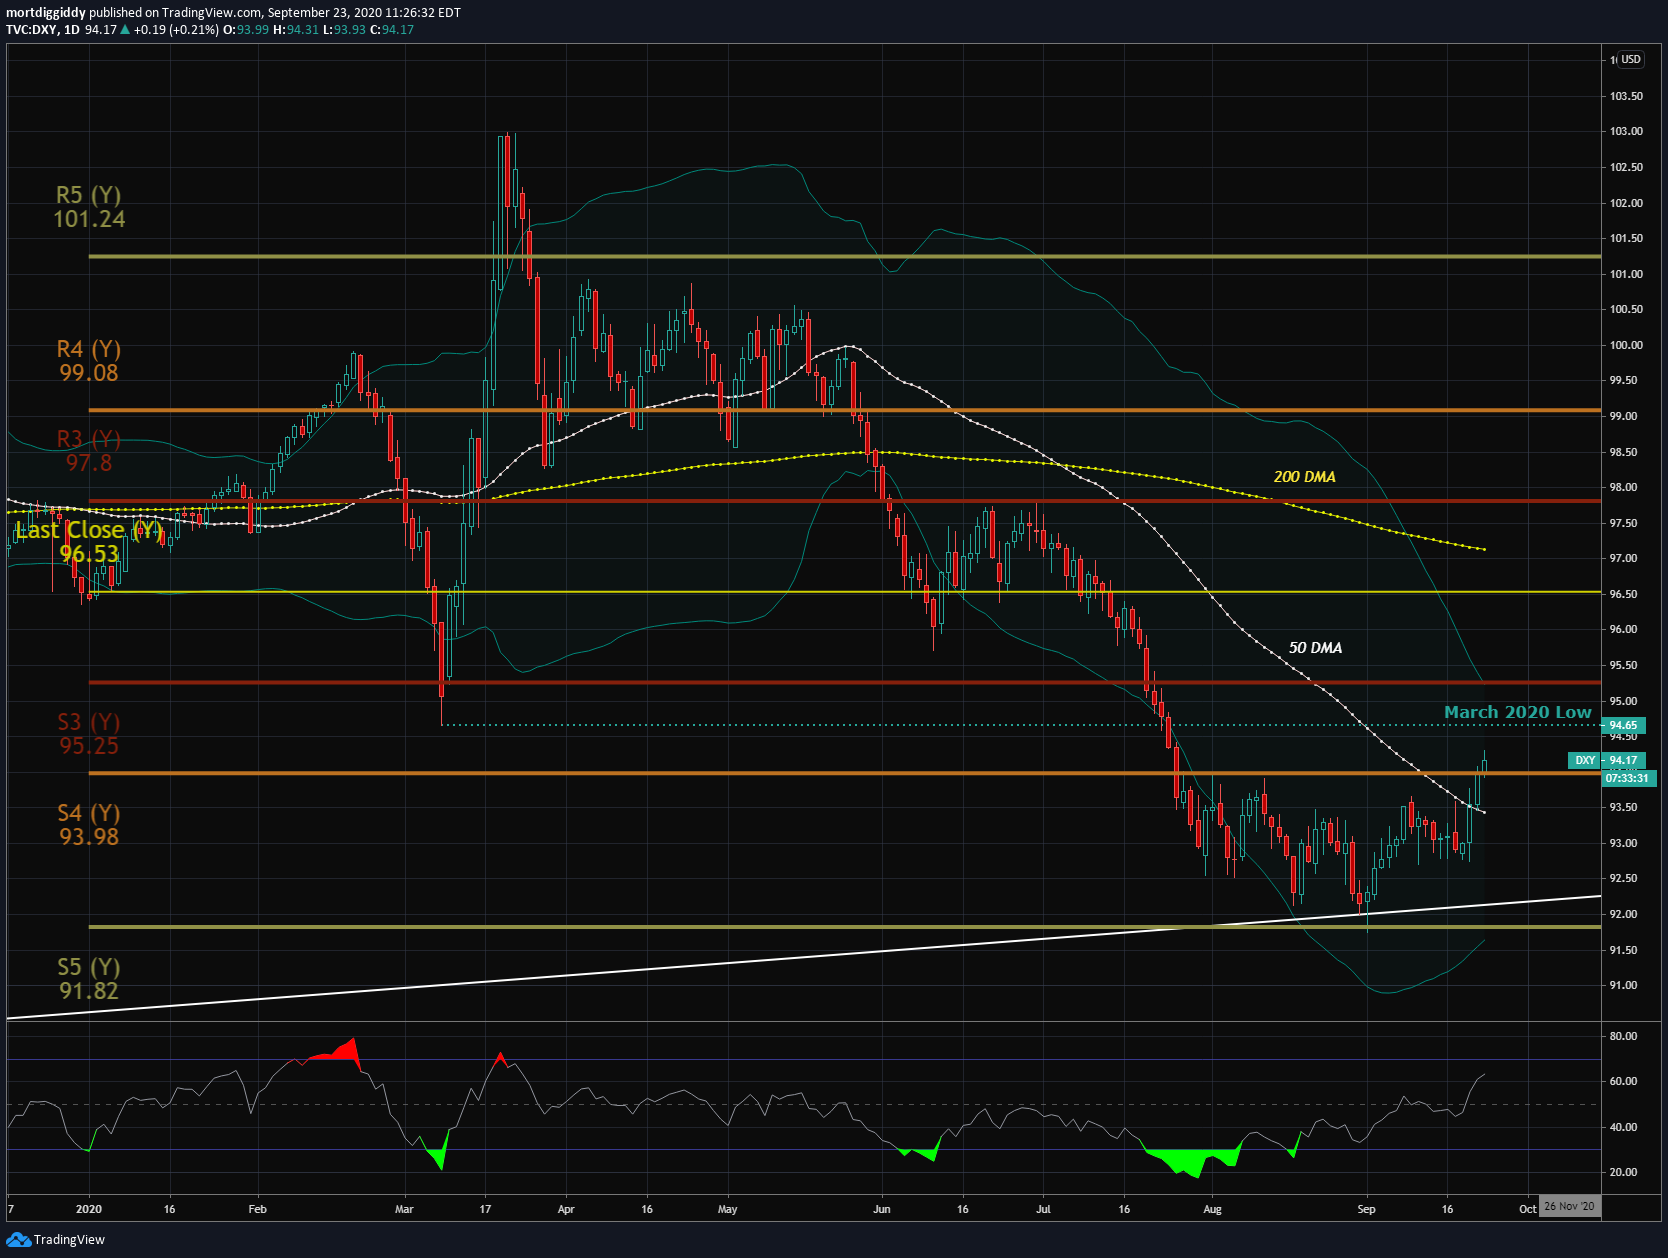
Task: Click the 100.00 price axis label
Action: click(1626, 345)
